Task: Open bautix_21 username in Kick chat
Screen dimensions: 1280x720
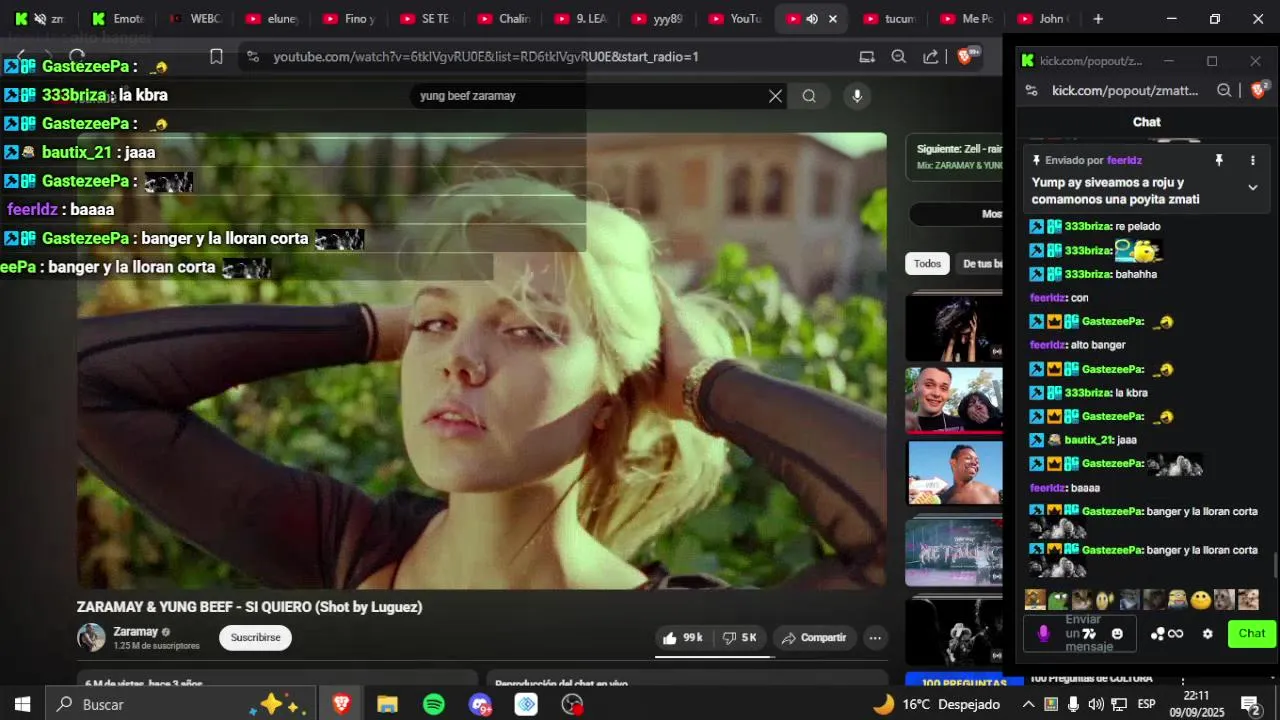Action: 1088,440
